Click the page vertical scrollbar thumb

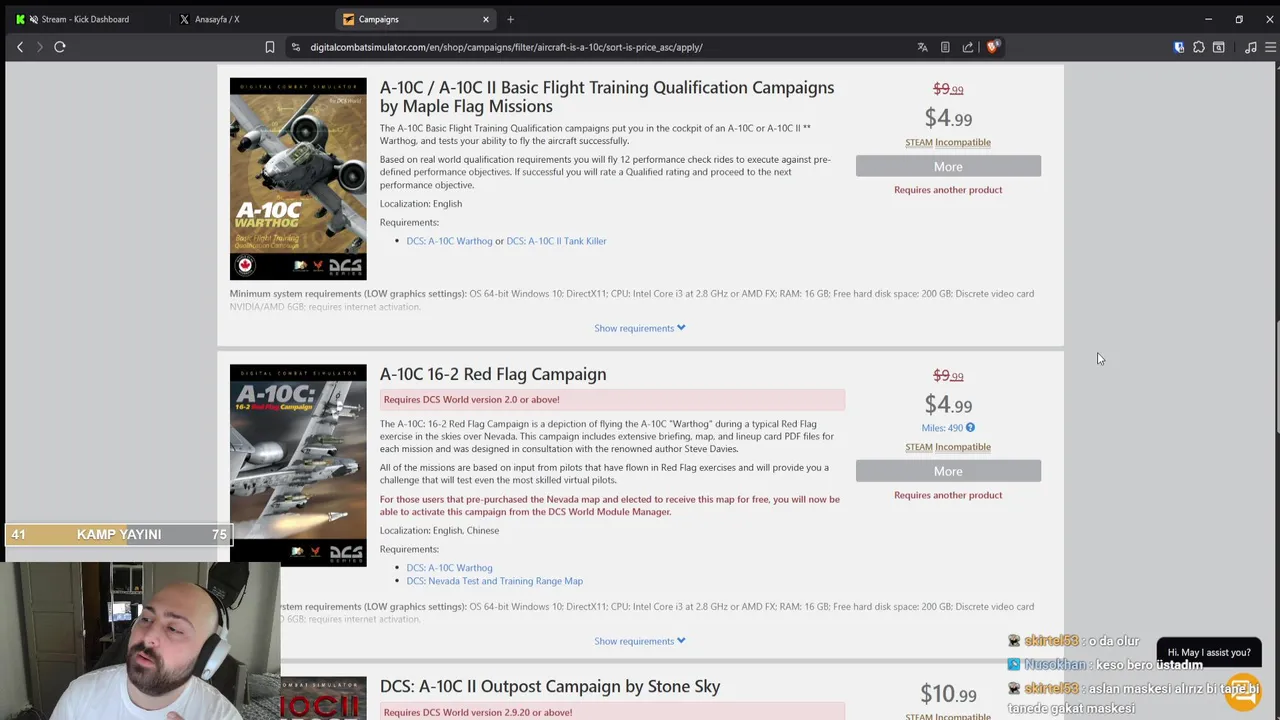click(1277, 378)
